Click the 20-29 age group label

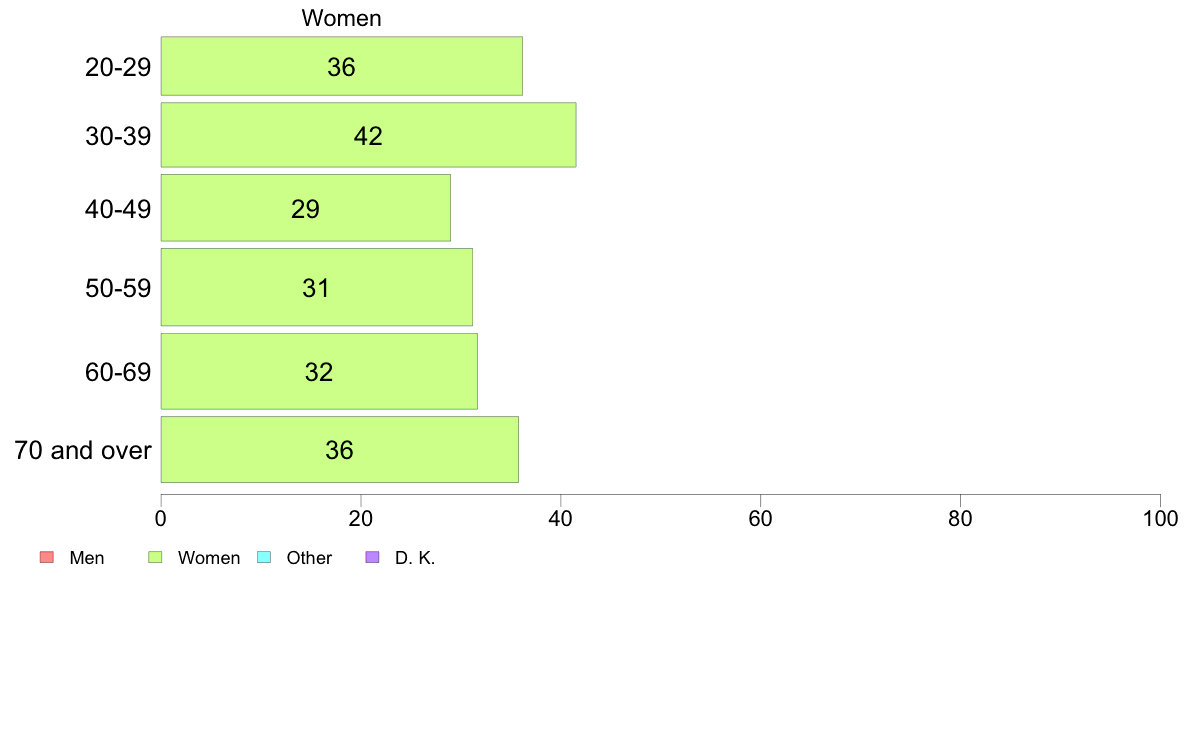[118, 67]
